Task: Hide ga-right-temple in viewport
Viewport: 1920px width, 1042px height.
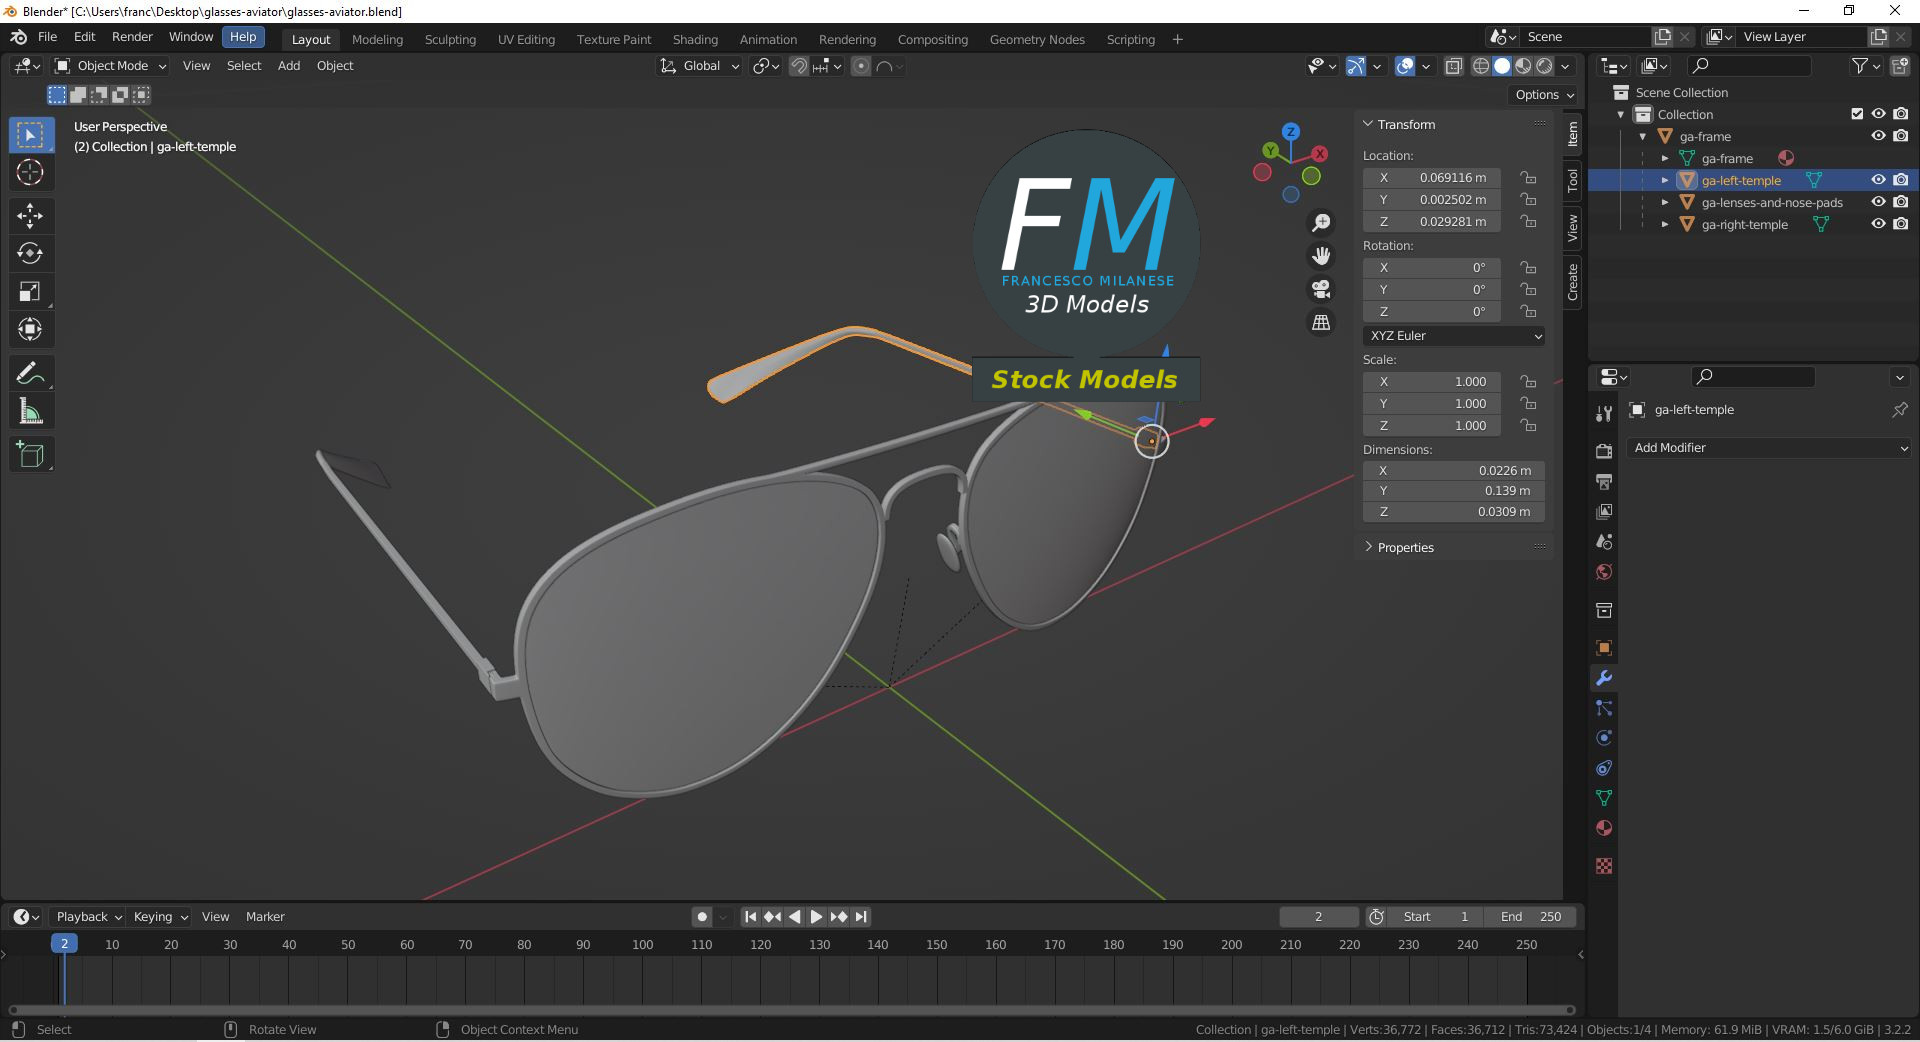Action: 1878,224
